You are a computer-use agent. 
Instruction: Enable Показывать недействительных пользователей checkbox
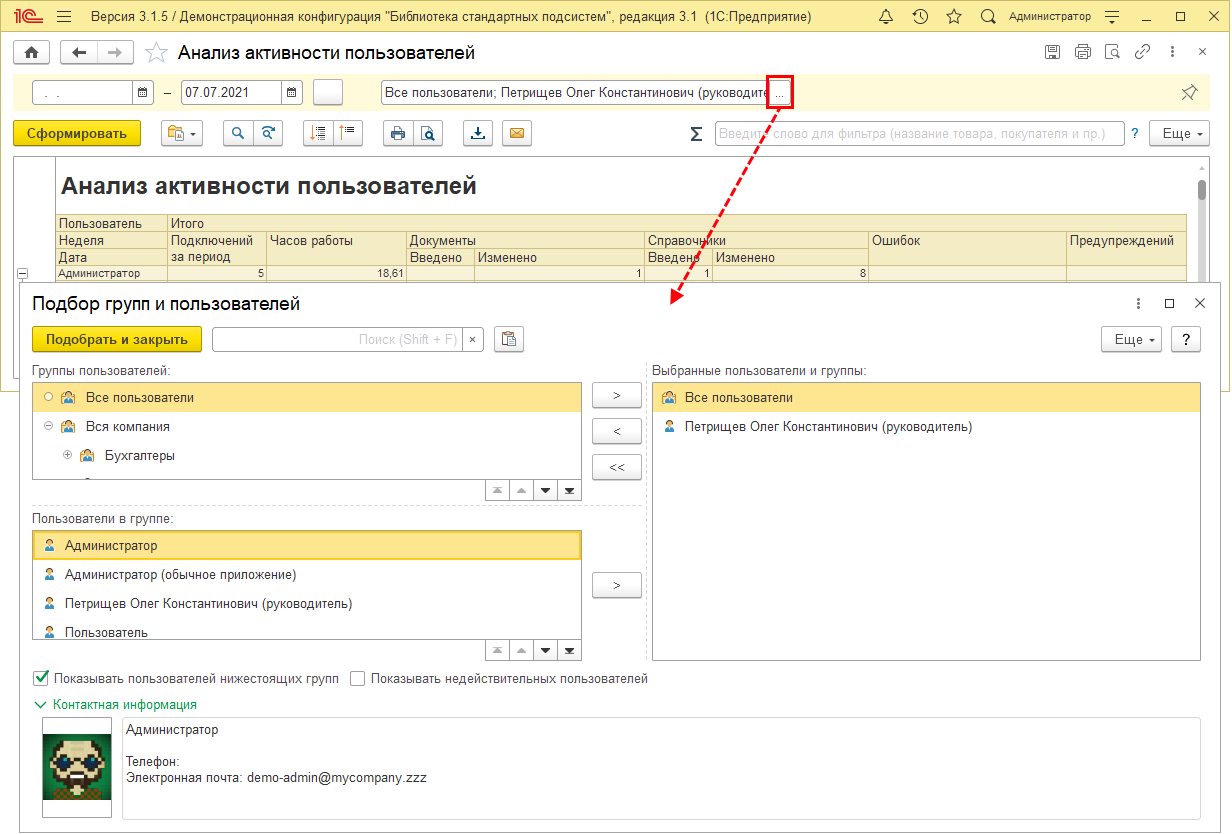[357, 678]
